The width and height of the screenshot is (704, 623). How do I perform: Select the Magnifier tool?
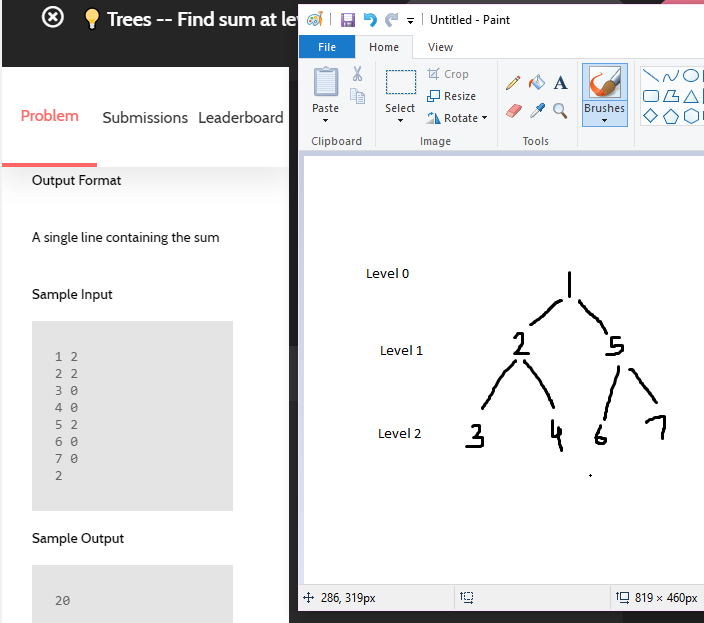[560, 110]
